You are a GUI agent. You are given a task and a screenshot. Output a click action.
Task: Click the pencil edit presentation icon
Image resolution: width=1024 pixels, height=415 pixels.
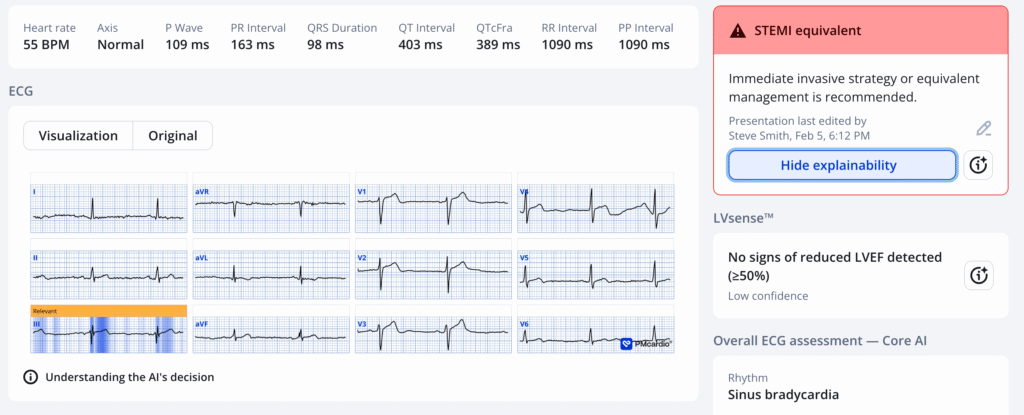click(x=984, y=128)
